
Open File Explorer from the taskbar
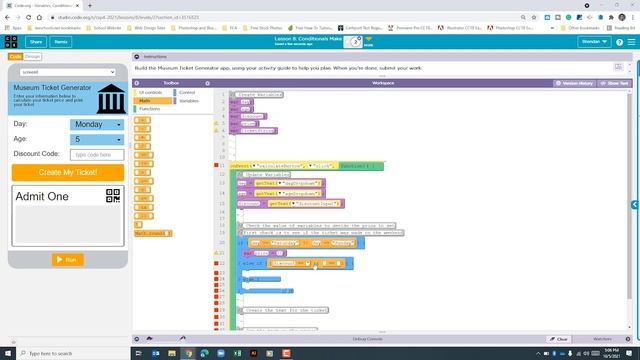pos(172,353)
